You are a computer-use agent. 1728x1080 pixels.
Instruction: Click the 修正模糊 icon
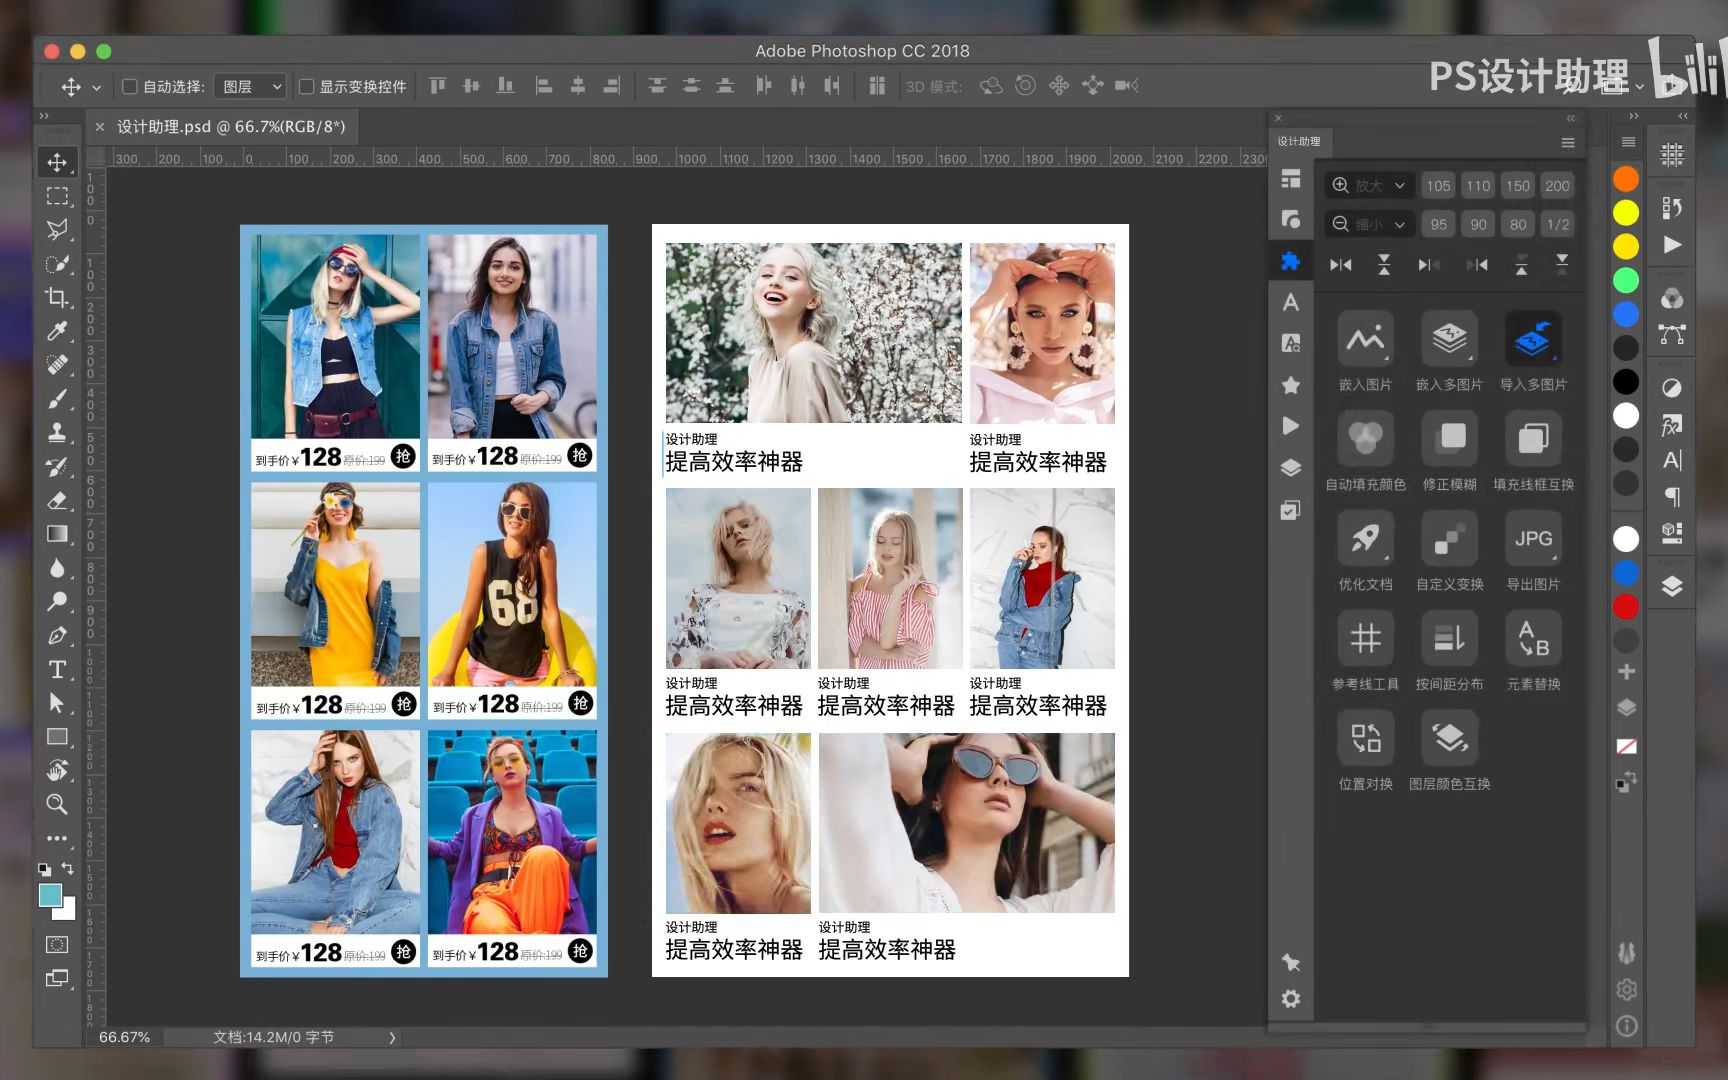[x=1449, y=439]
